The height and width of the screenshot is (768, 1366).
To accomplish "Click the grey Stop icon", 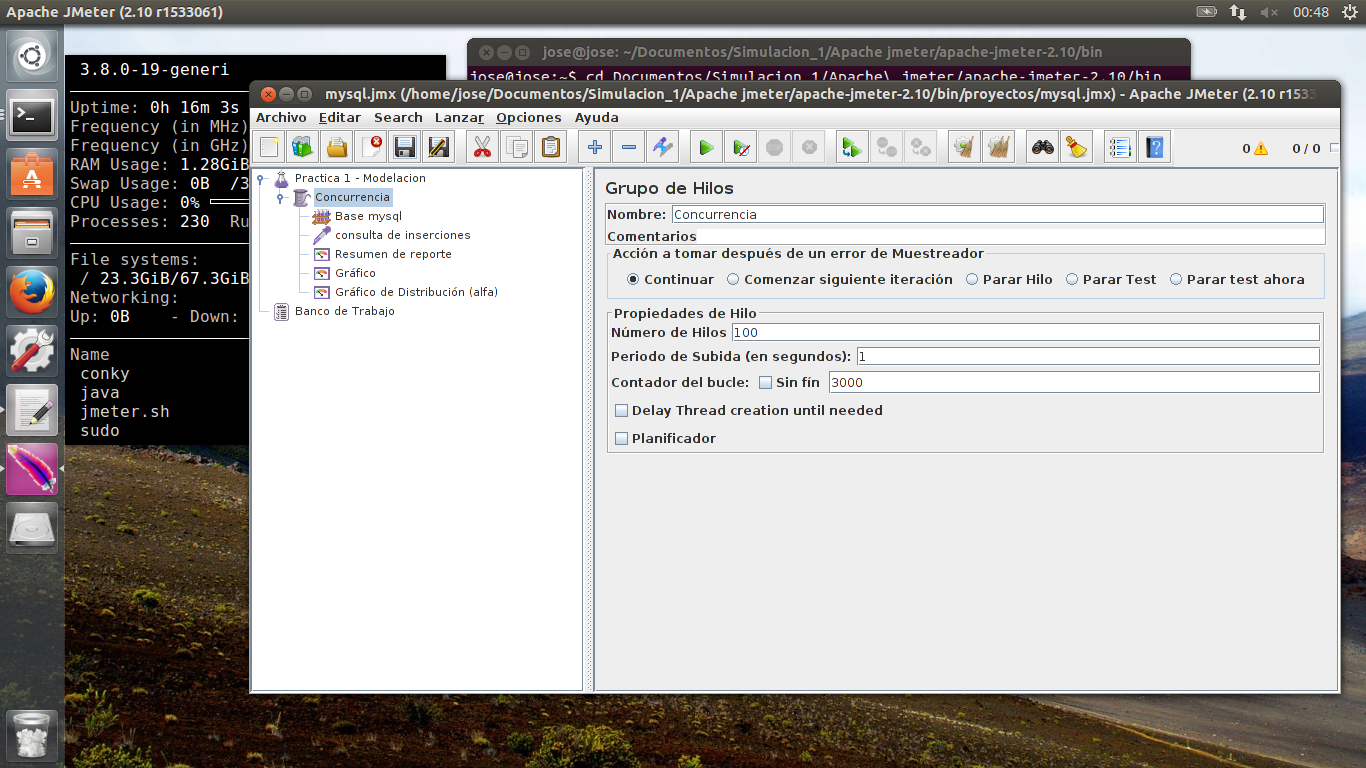I will (774, 148).
